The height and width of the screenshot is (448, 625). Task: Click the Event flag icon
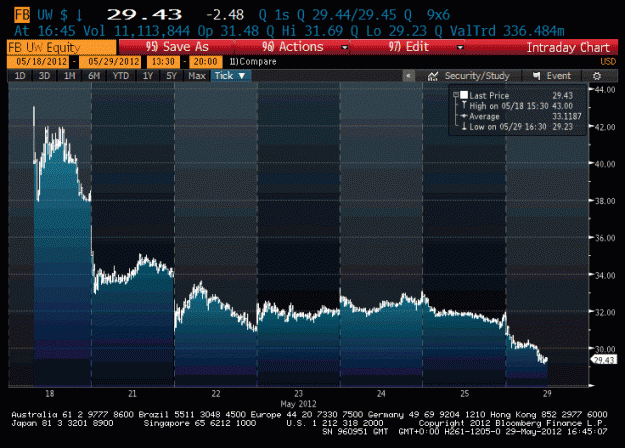pos(537,76)
